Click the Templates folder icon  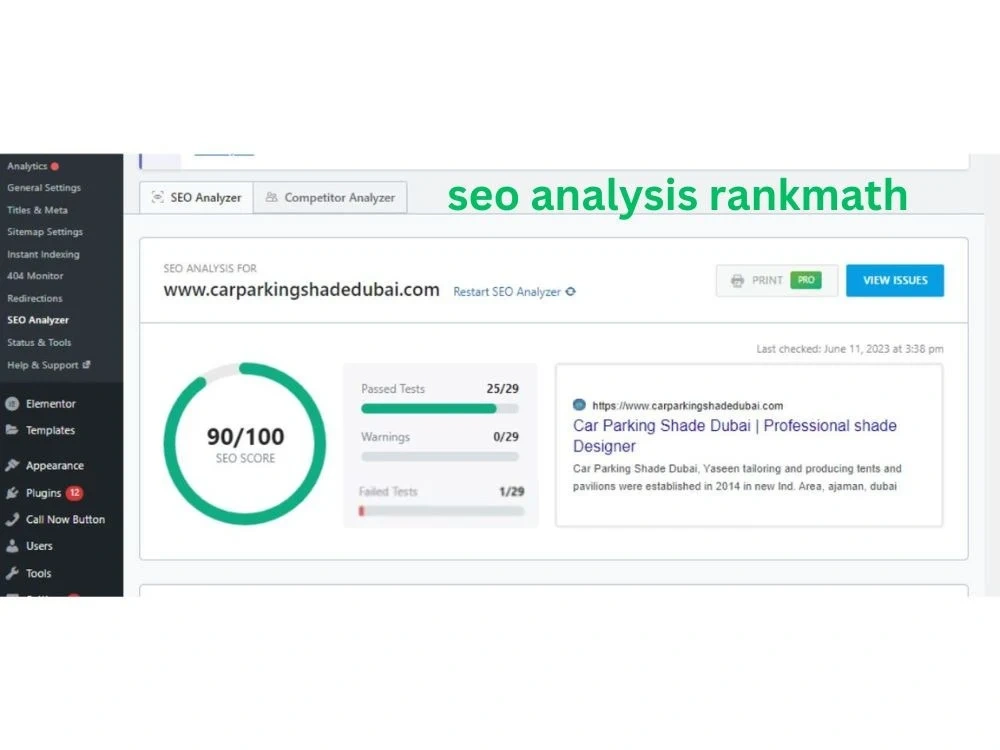11,430
